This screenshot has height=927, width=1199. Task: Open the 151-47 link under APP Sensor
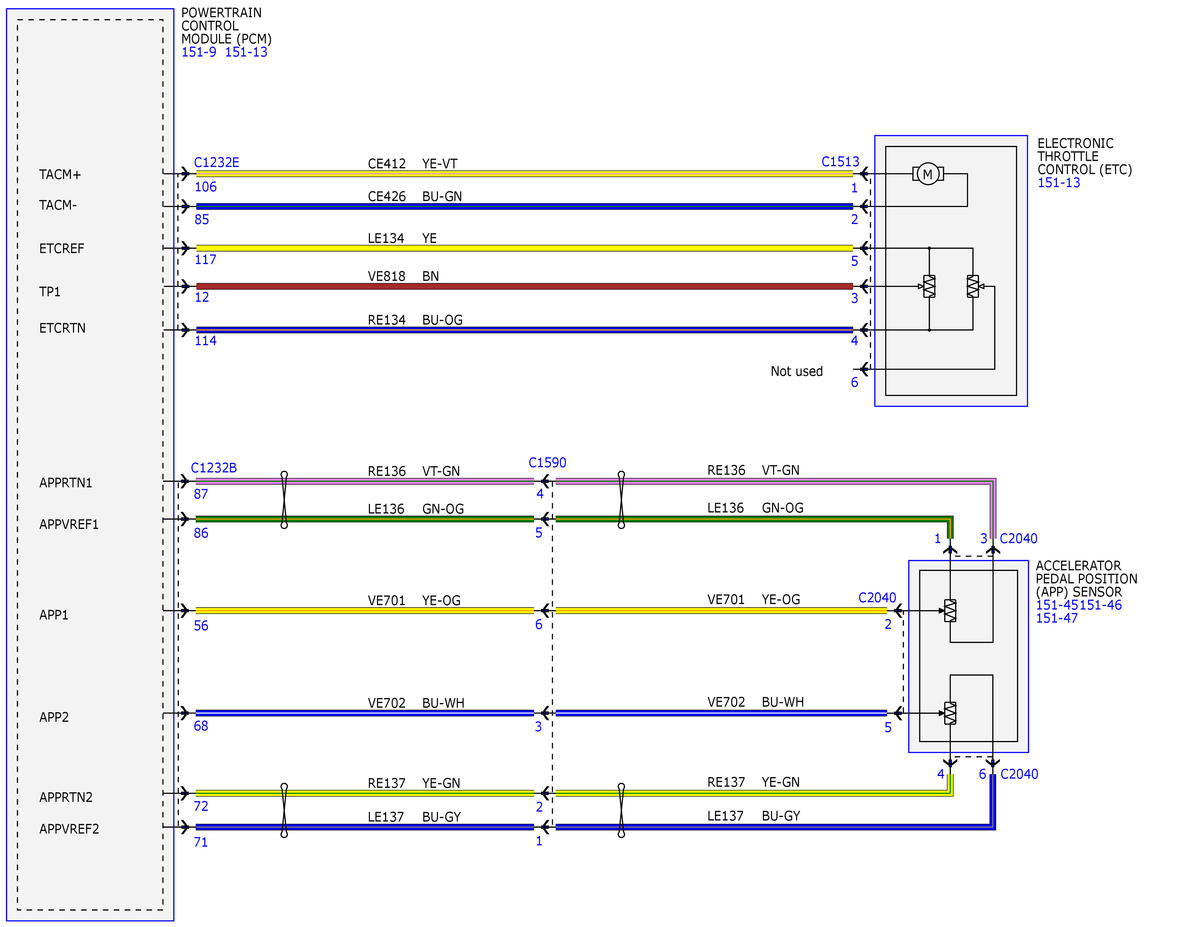pos(1057,618)
